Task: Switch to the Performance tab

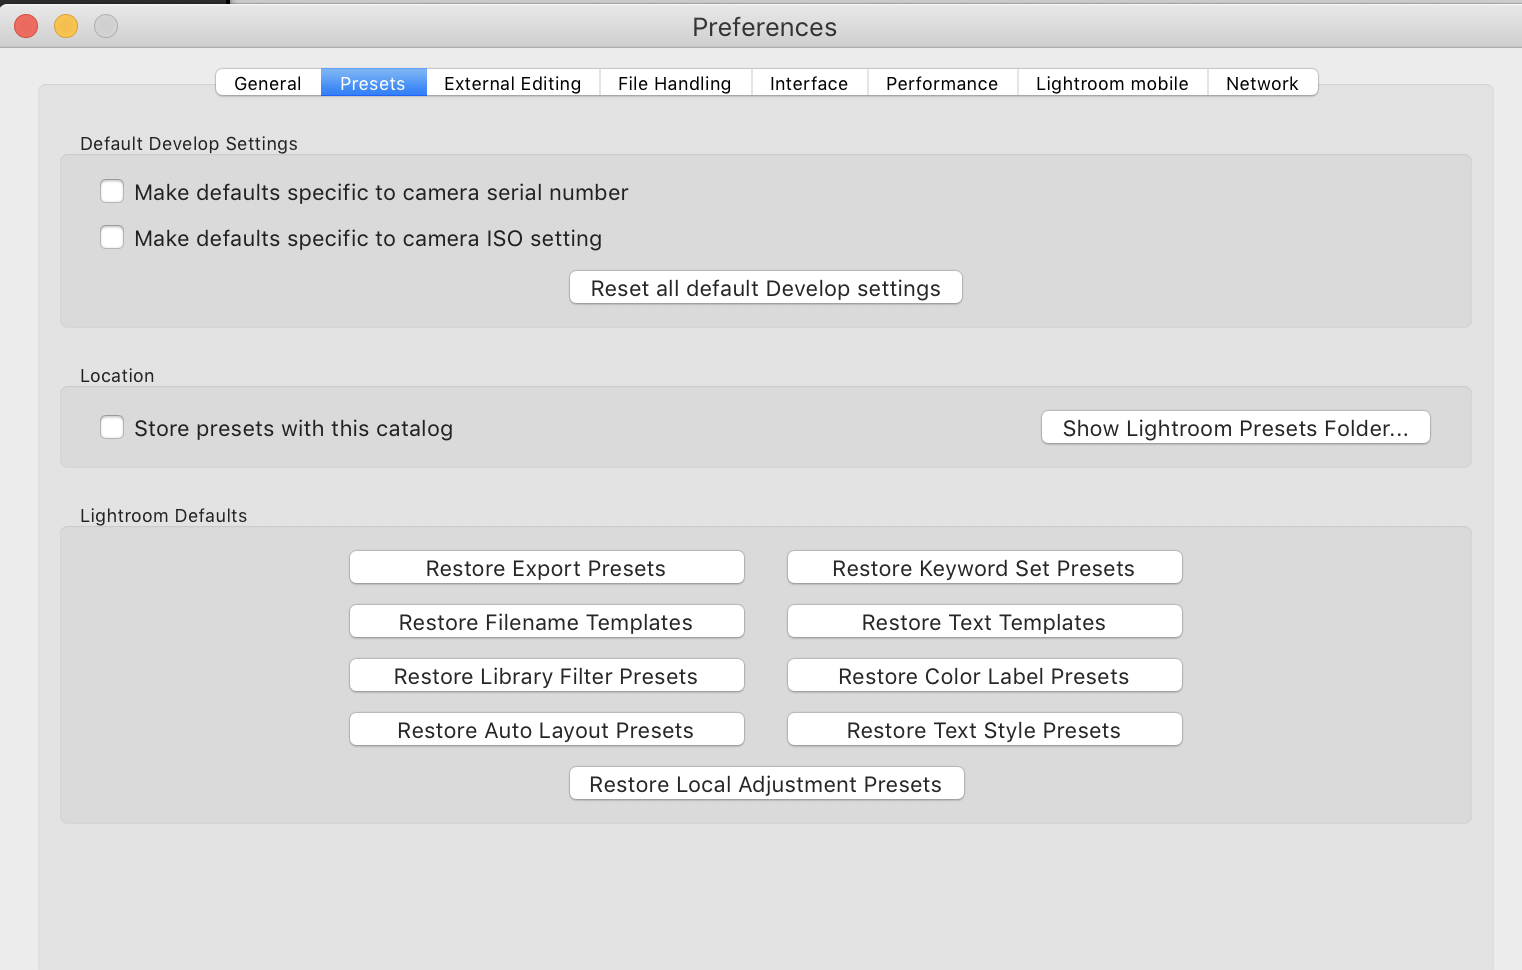Action: (x=942, y=83)
